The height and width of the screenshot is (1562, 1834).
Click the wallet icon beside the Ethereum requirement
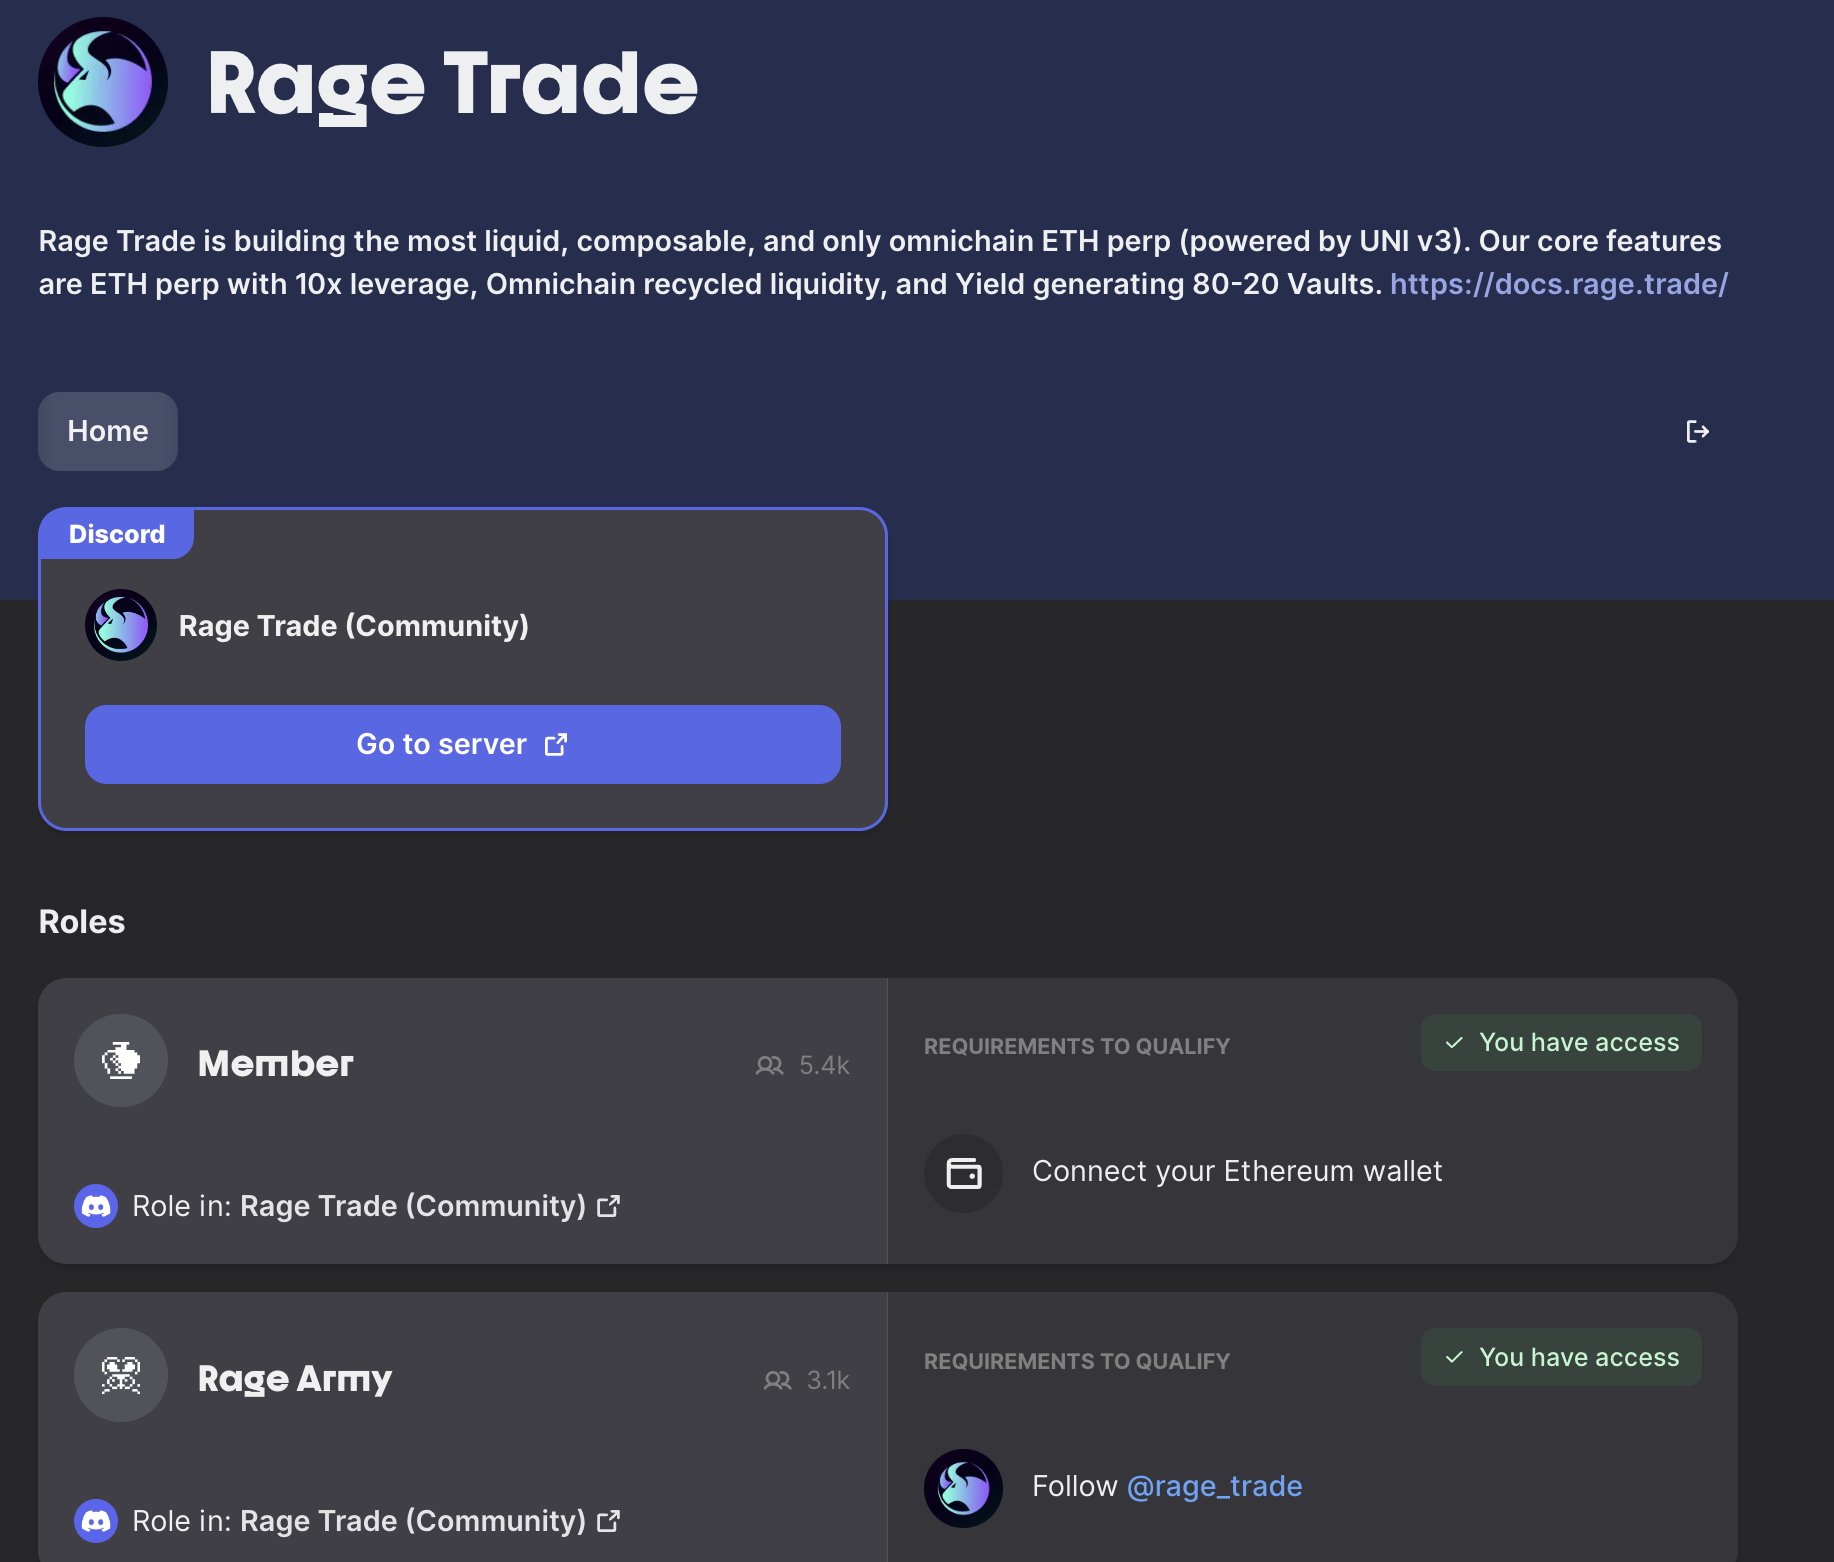pyautogui.click(x=963, y=1172)
